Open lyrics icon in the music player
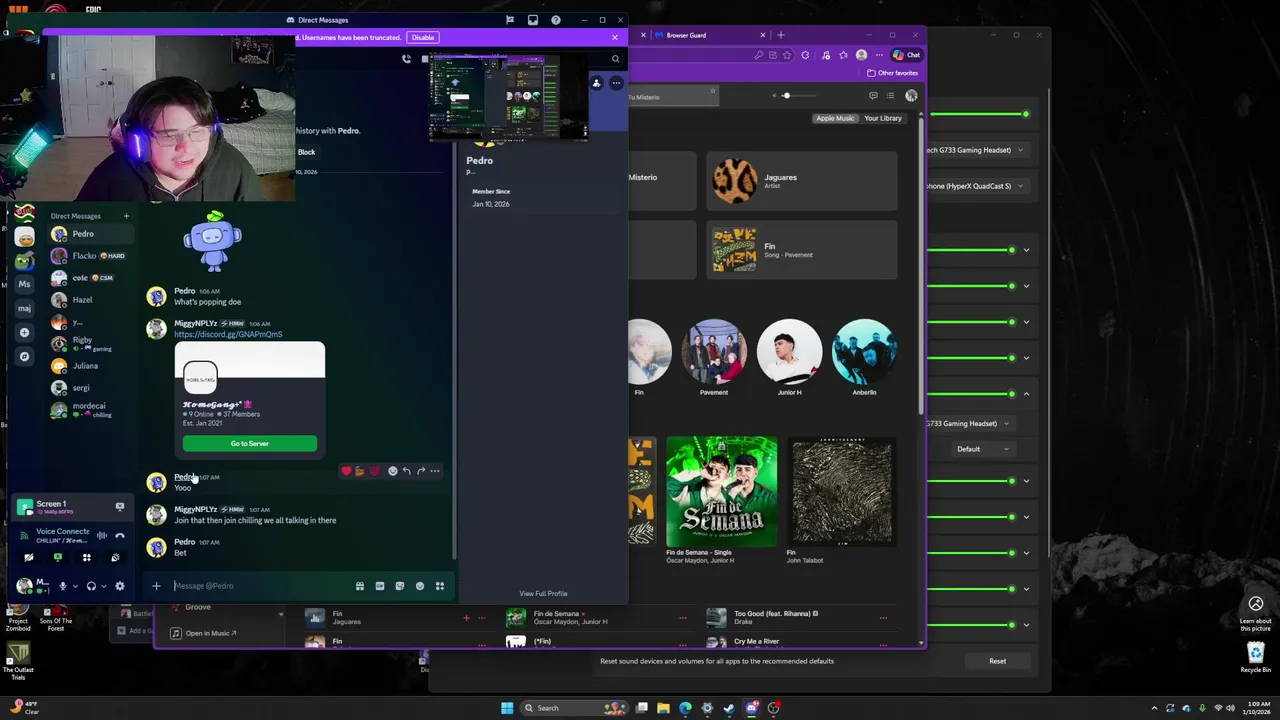The image size is (1280, 720). pyautogui.click(x=873, y=96)
